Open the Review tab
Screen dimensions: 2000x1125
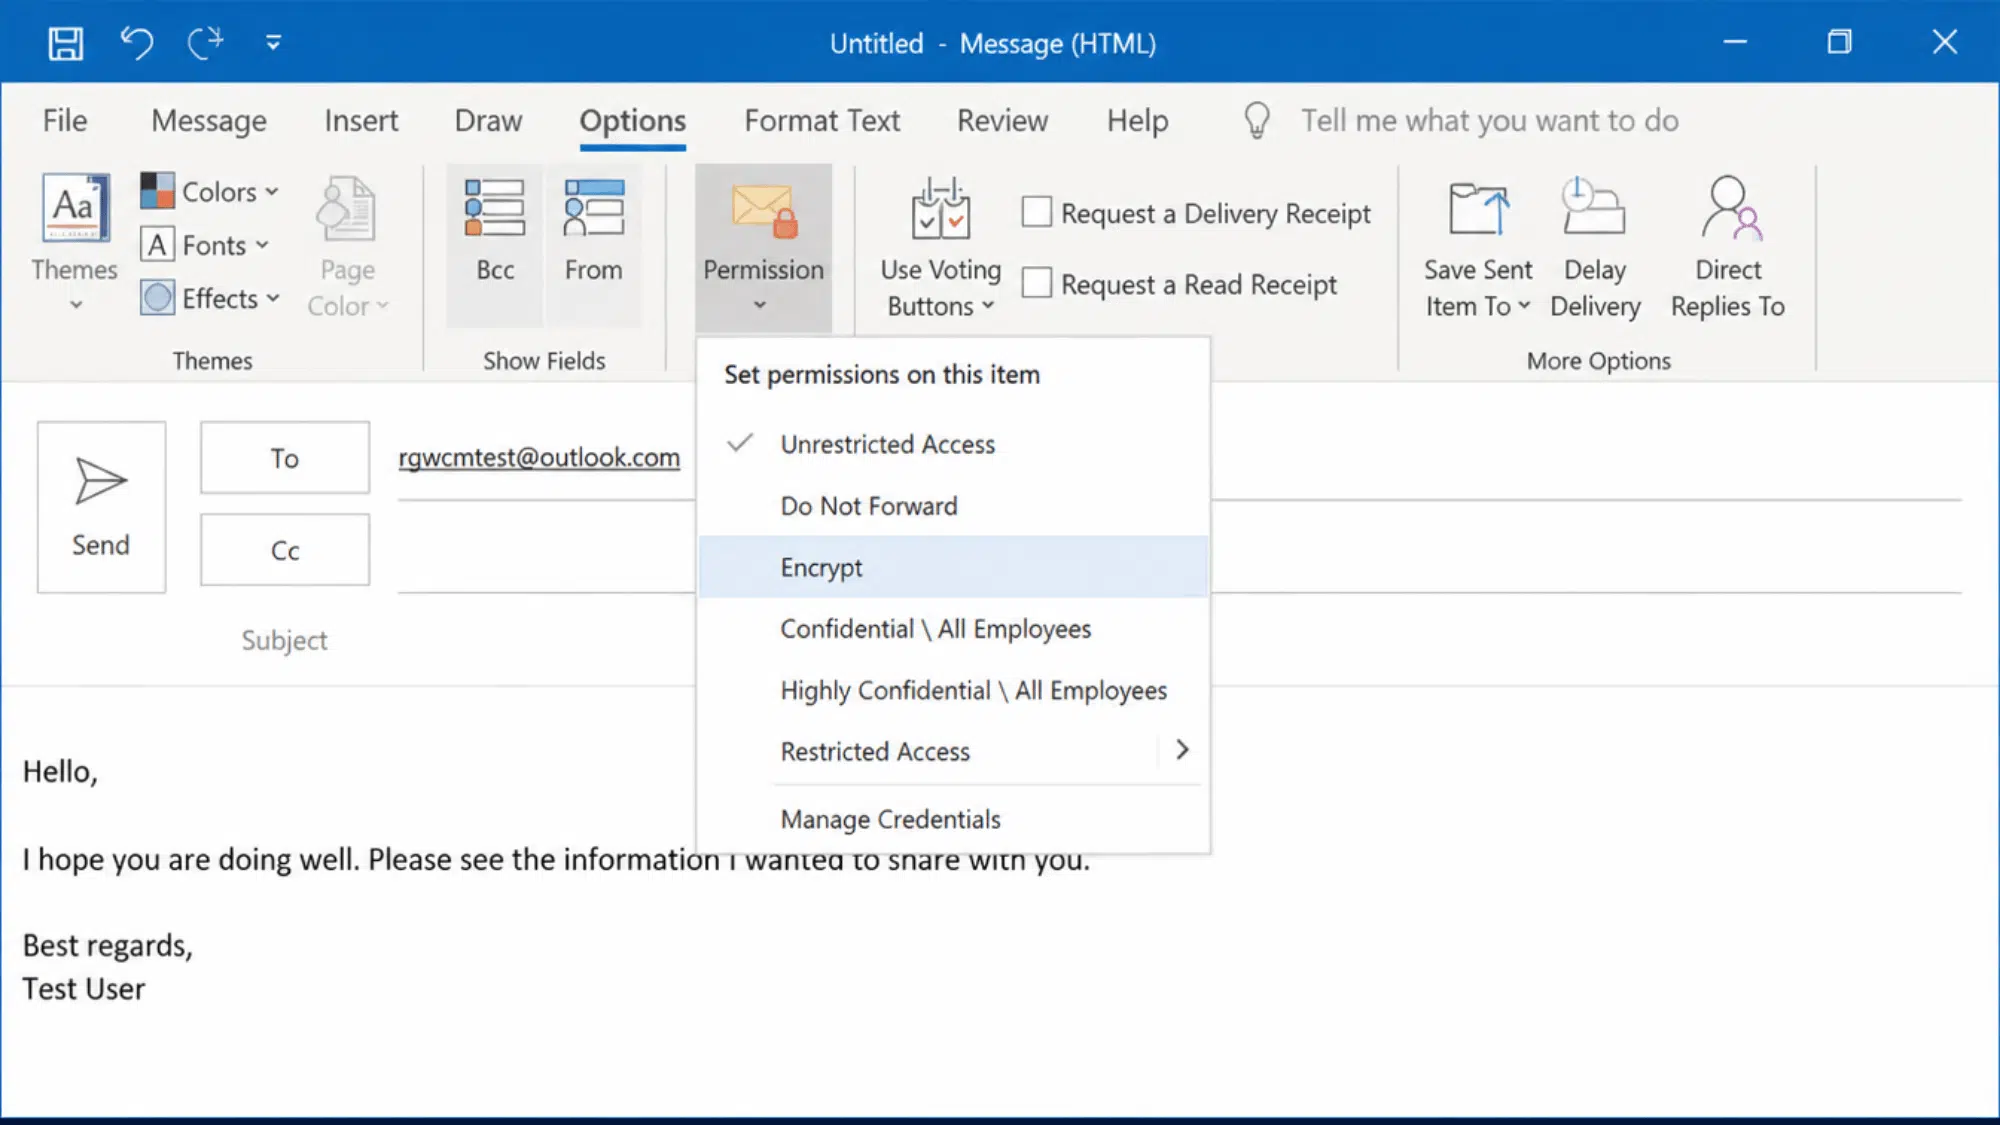tap(1002, 121)
